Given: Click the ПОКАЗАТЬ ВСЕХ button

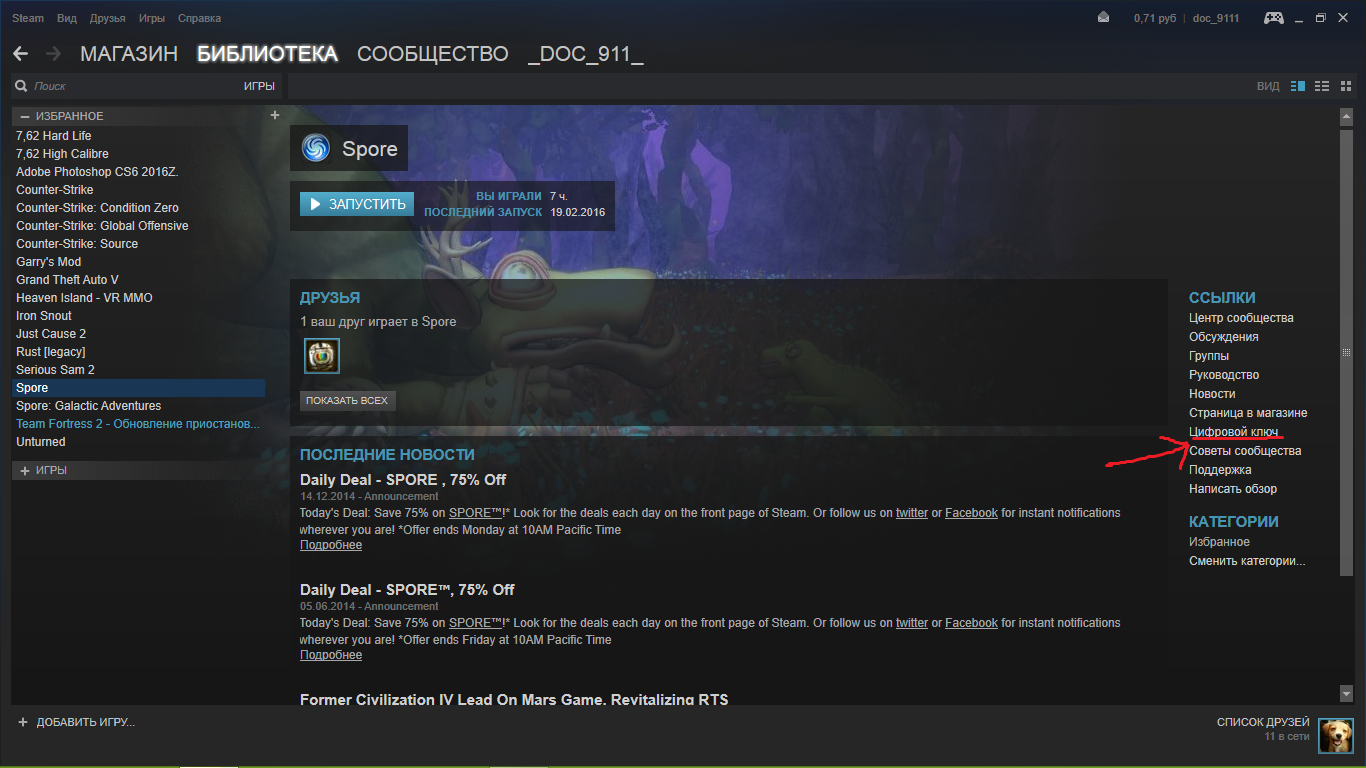Looking at the screenshot, I should click(347, 401).
